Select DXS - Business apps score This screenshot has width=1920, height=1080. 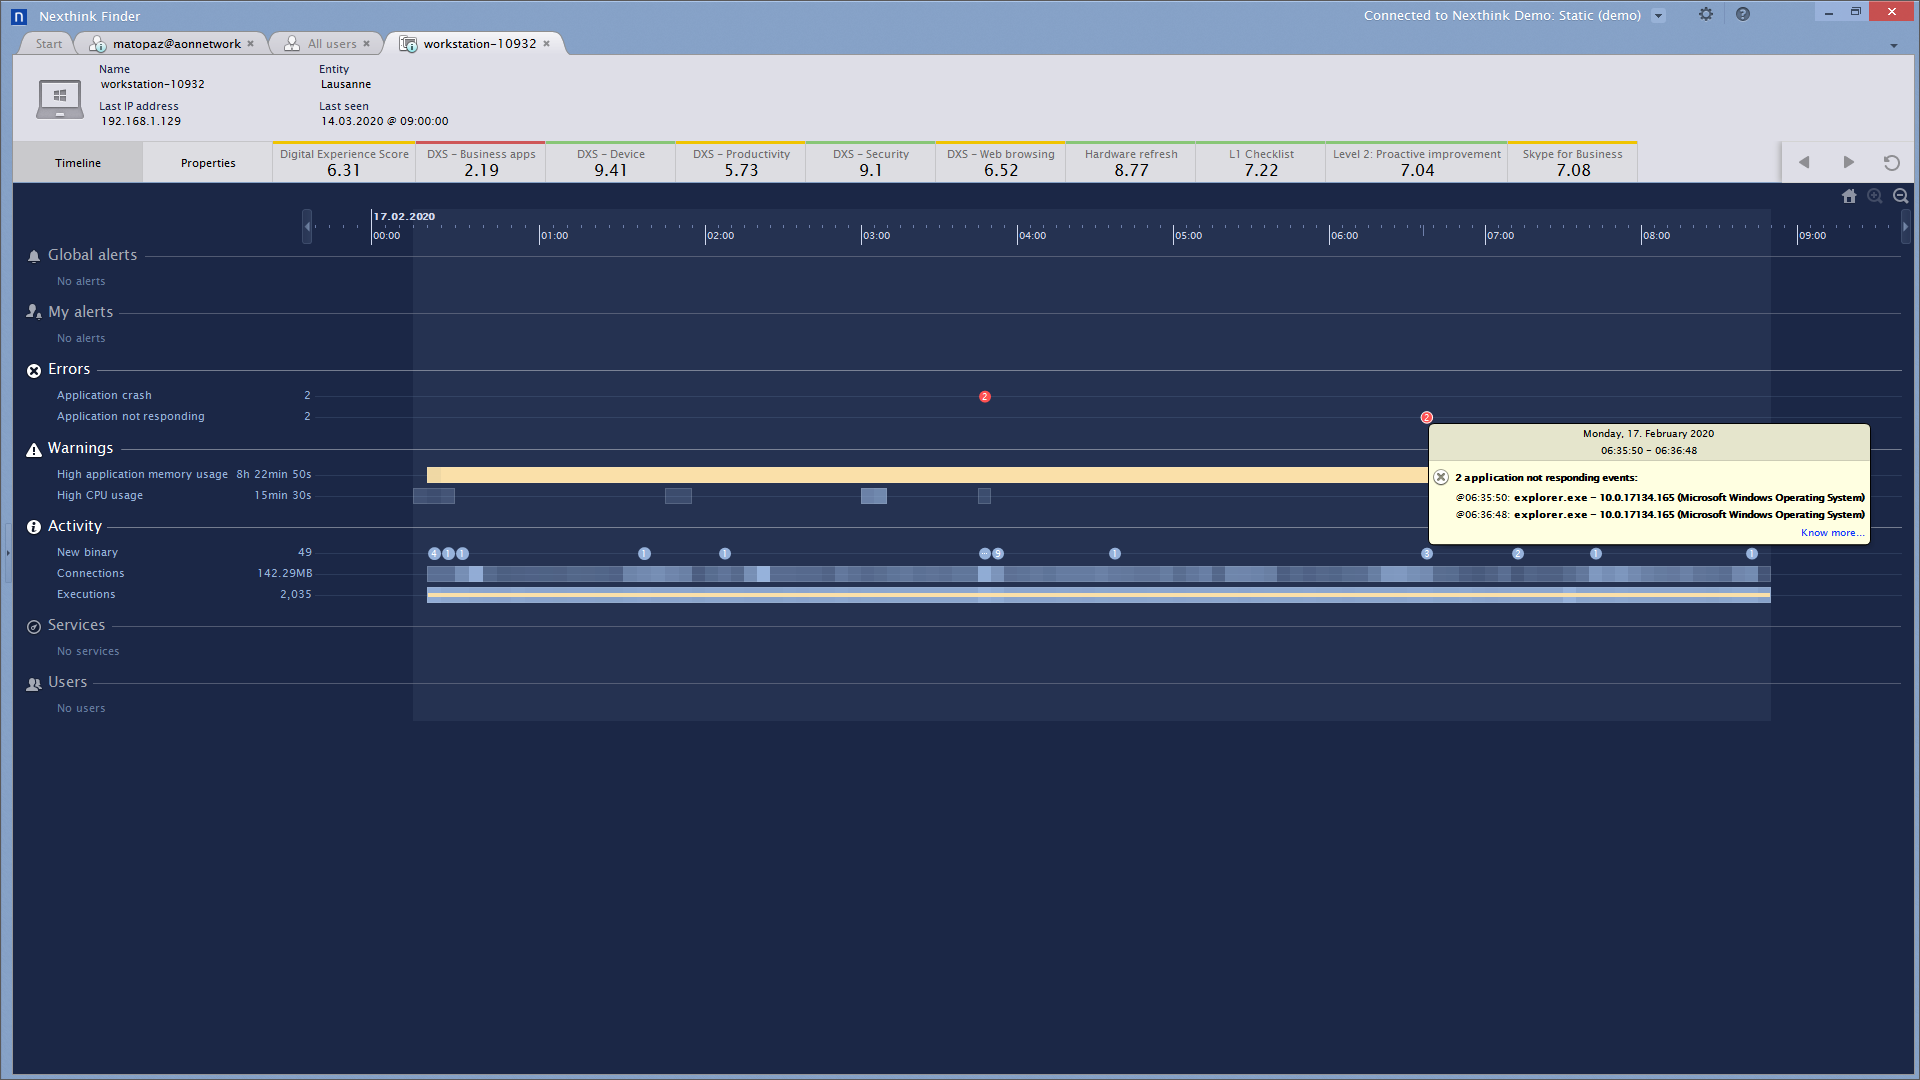pyautogui.click(x=481, y=163)
